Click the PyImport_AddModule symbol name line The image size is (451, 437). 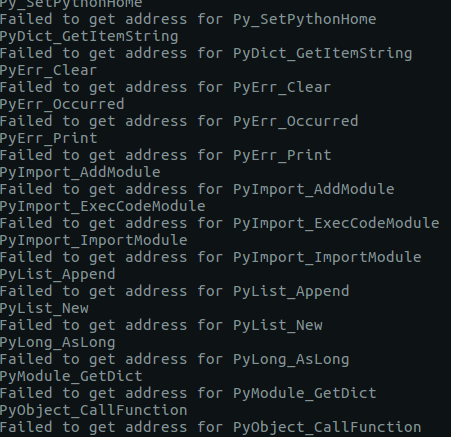click(x=80, y=172)
